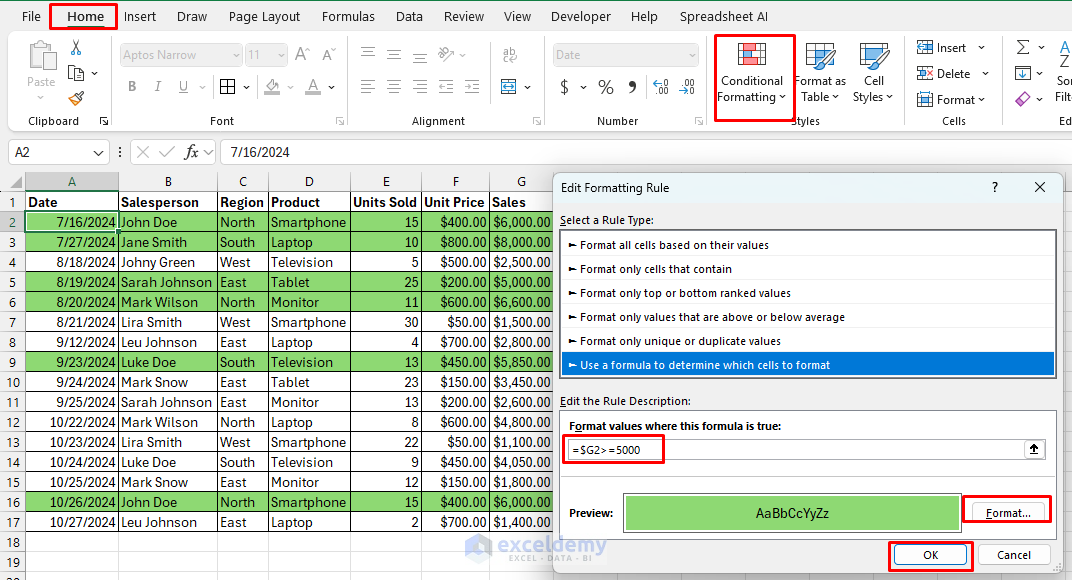Click Align Right icon
This screenshot has width=1072, height=580.
420,86
